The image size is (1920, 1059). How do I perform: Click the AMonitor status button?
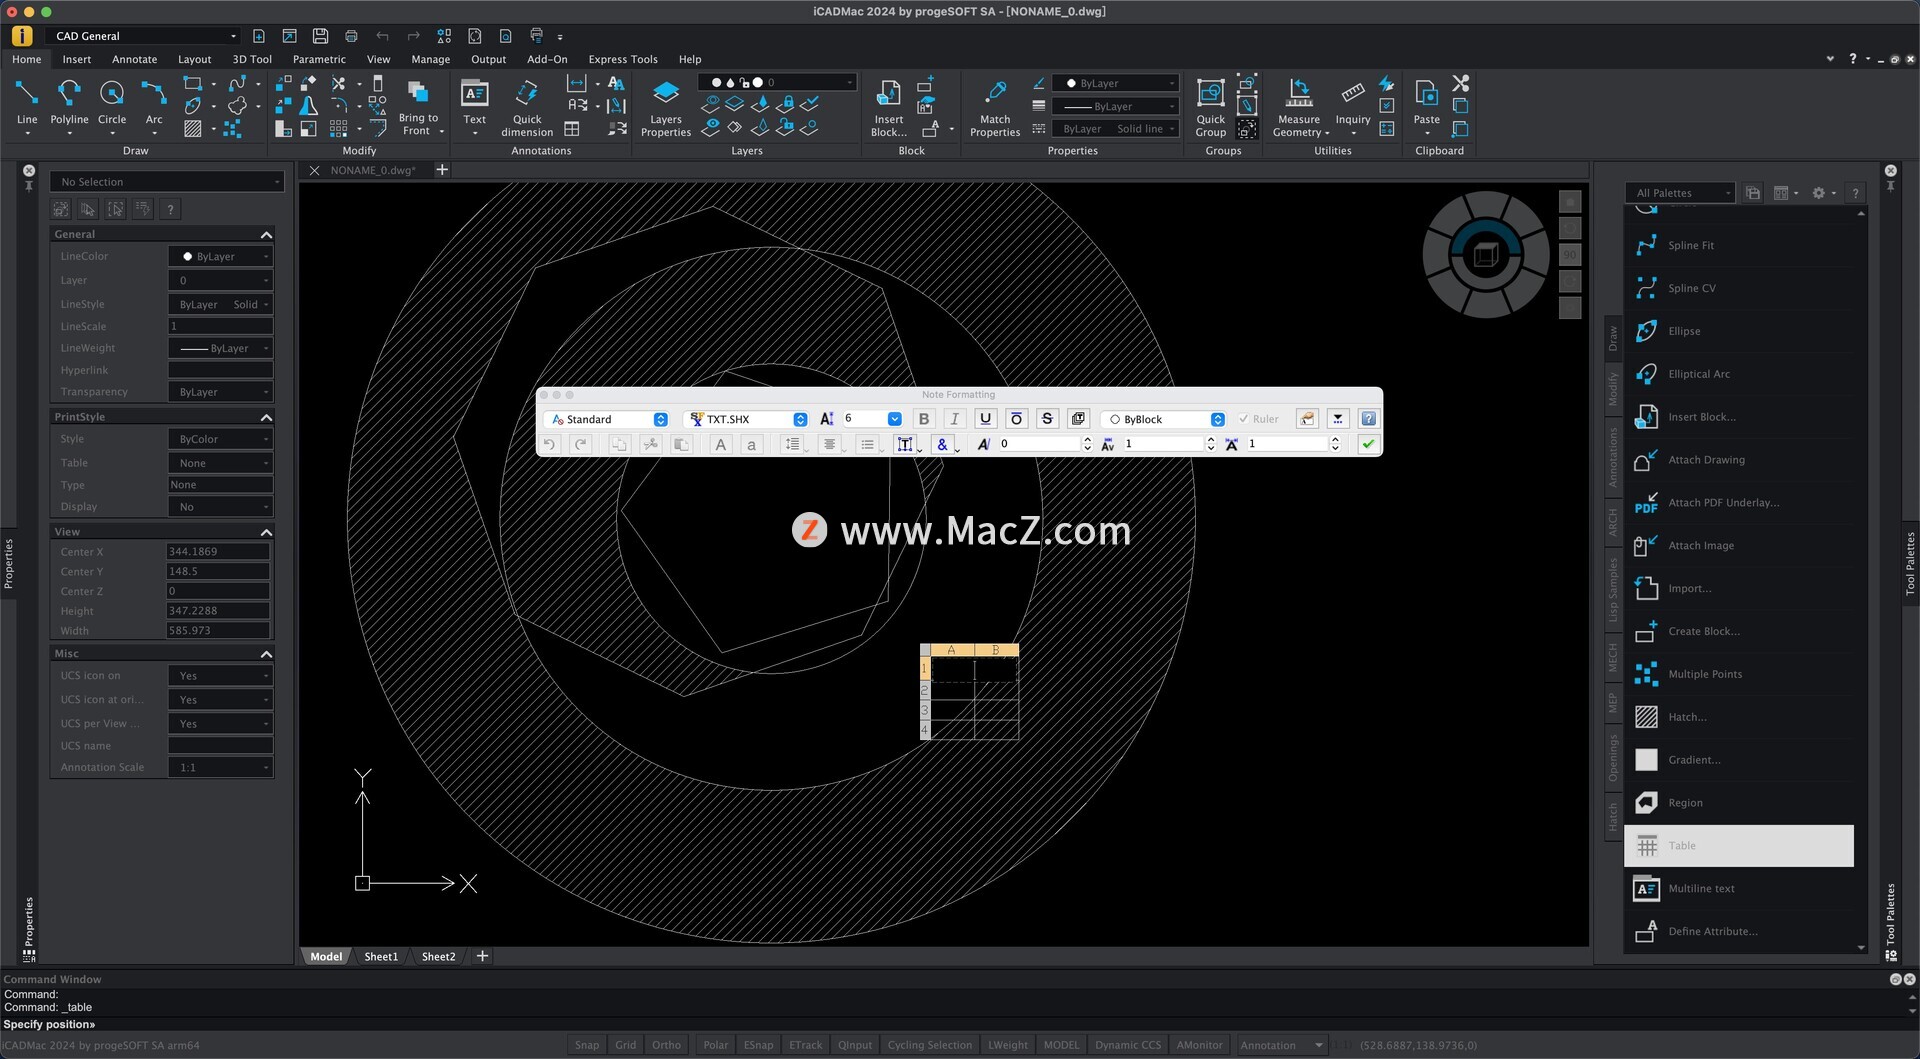pos(1199,1045)
